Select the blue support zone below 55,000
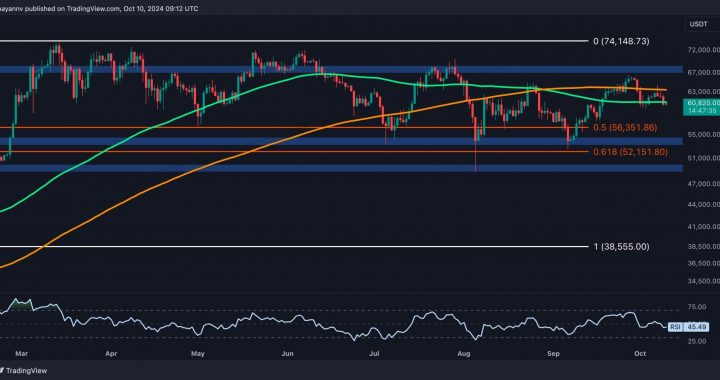 341,141
